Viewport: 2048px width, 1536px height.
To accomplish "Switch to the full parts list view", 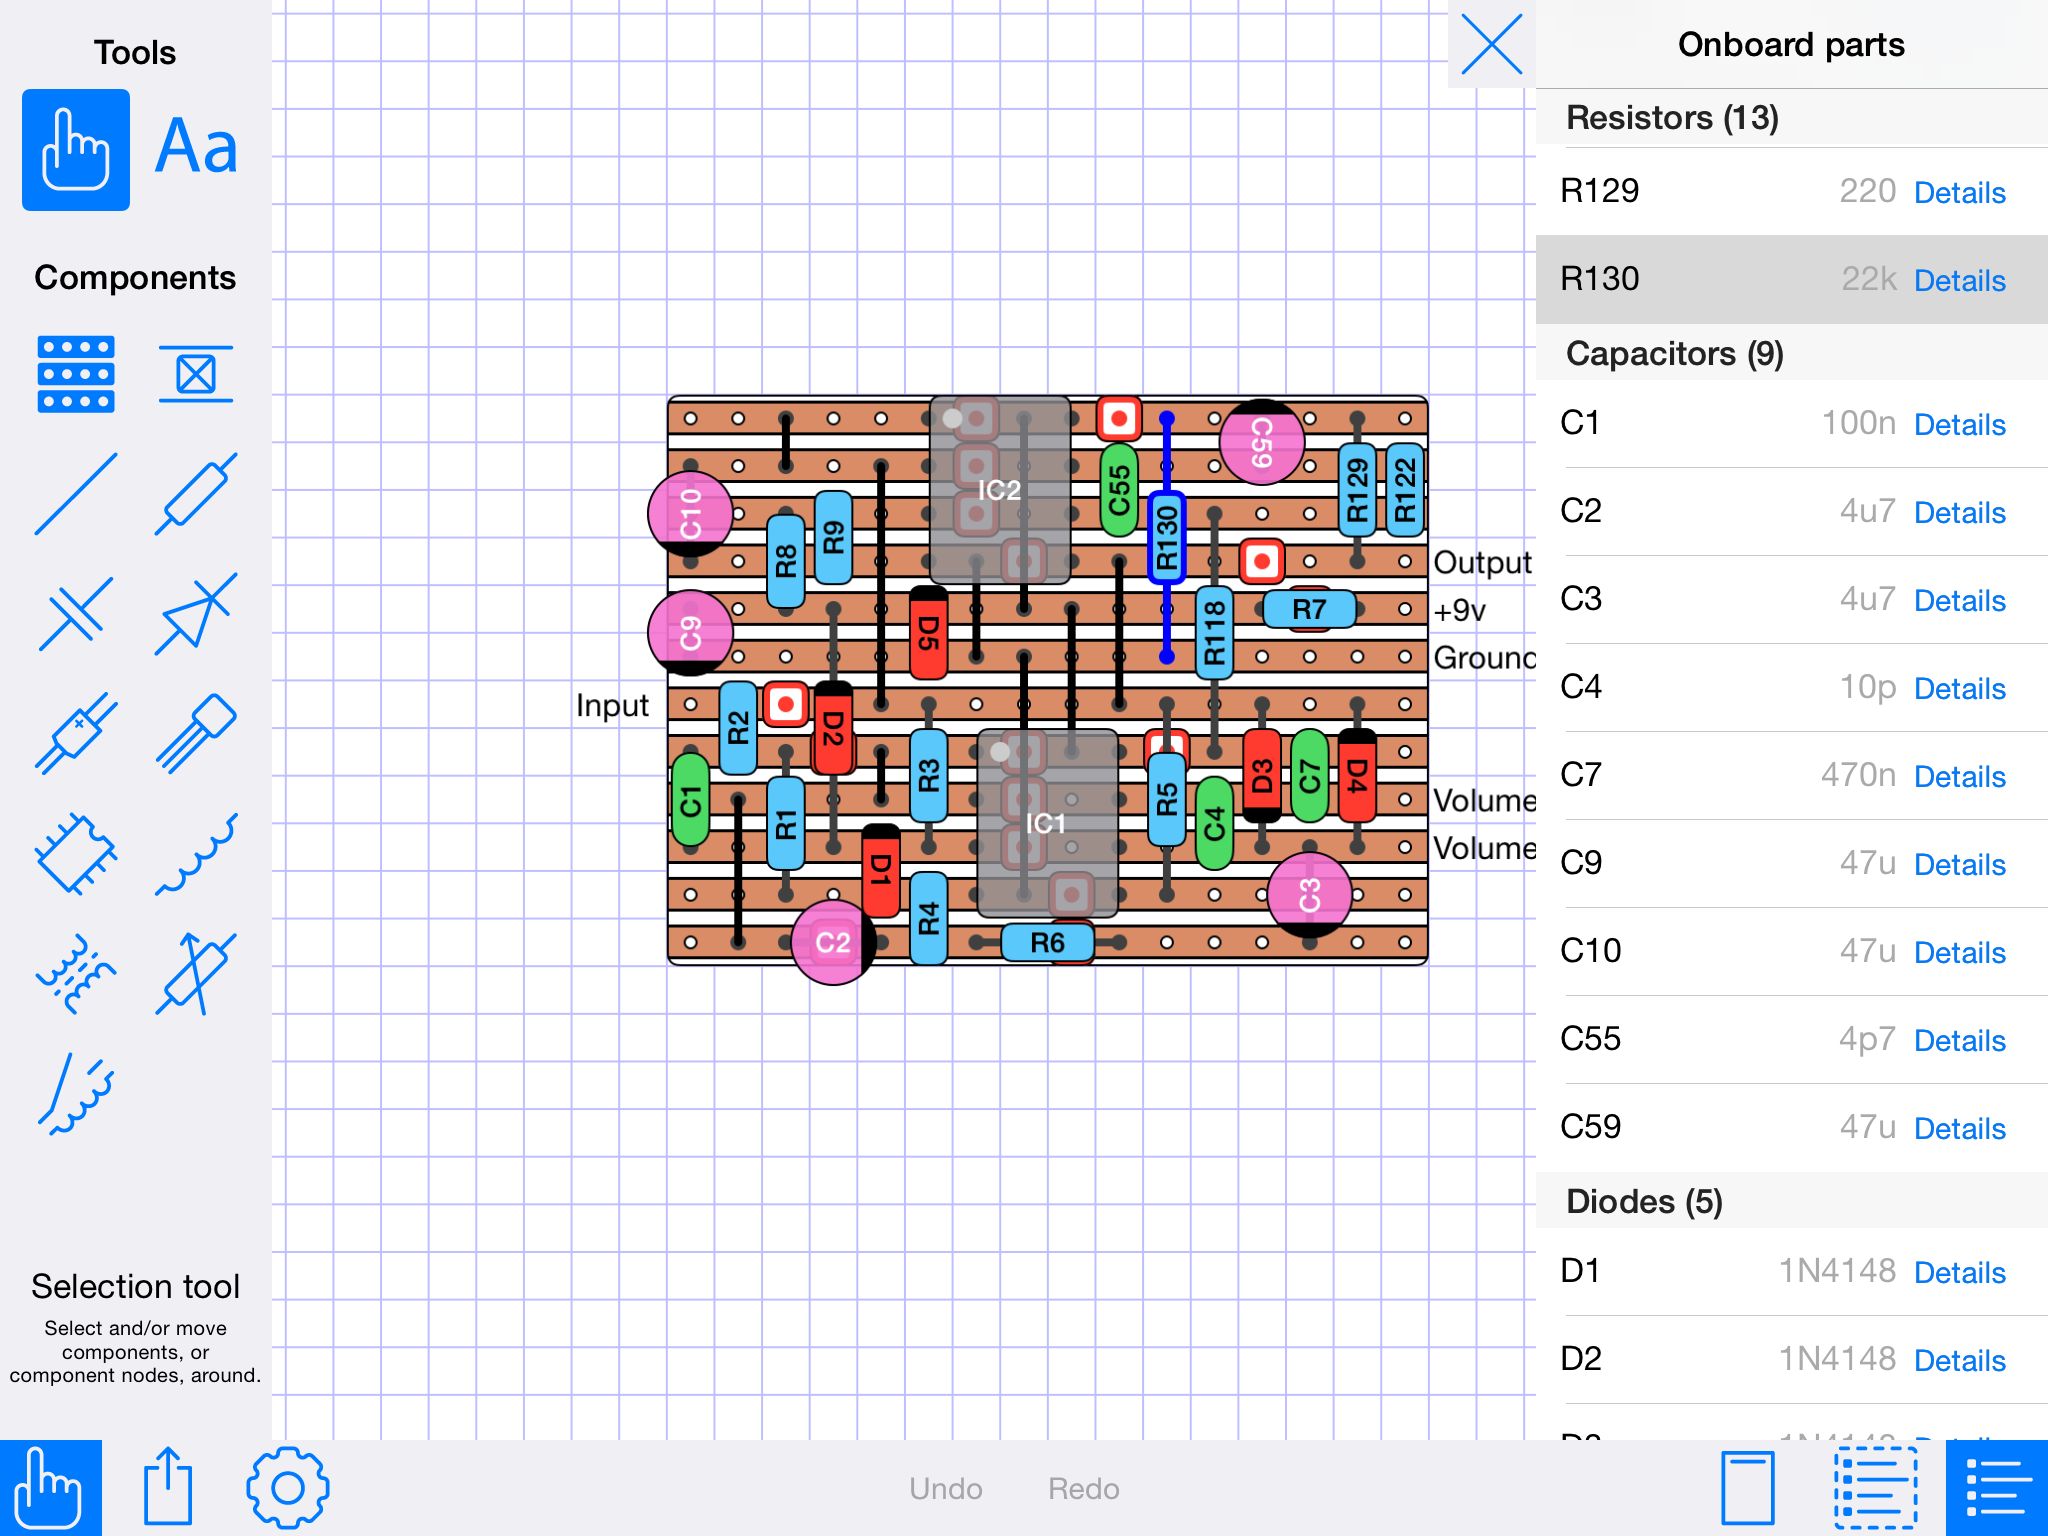I will coord(1997,1487).
